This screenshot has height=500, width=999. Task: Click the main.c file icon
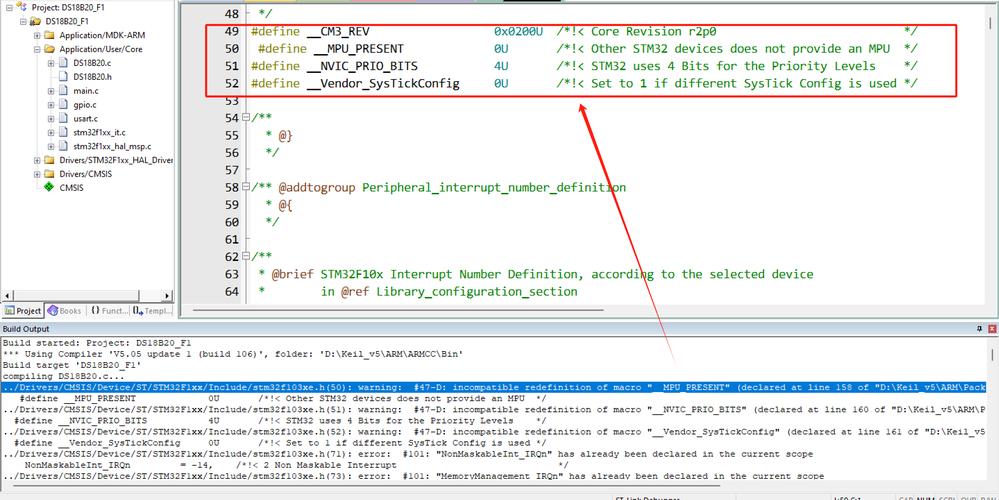(64, 90)
